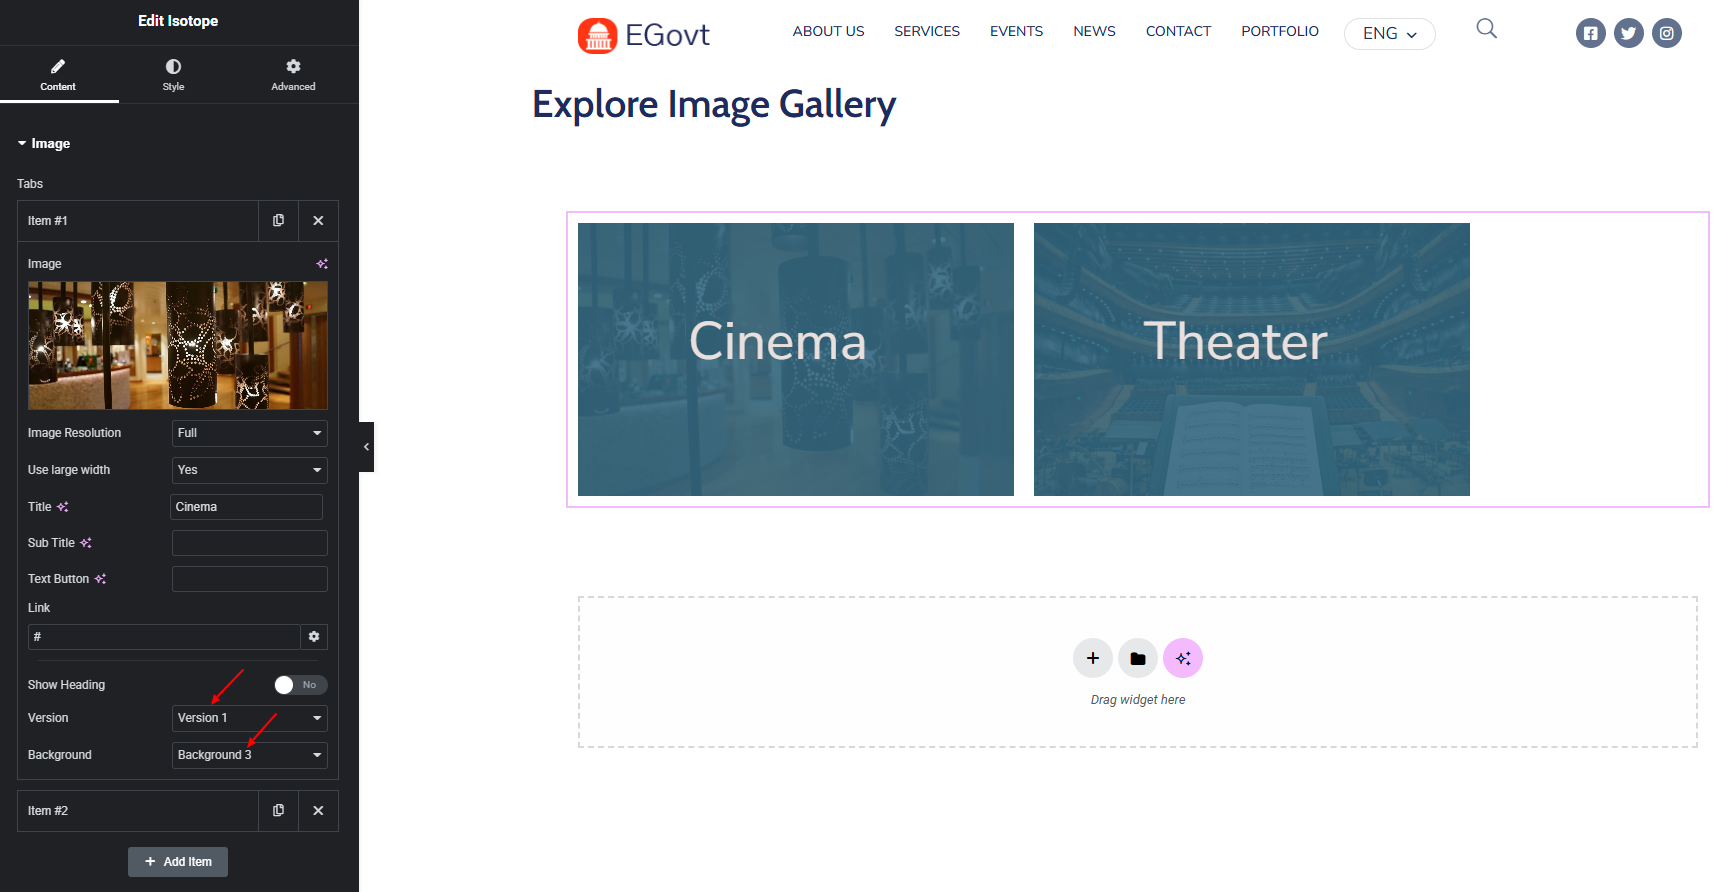Image resolution: width=1723 pixels, height=892 pixels.
Task: Click the AI builder sparkle button
Action: (1183, 658)
